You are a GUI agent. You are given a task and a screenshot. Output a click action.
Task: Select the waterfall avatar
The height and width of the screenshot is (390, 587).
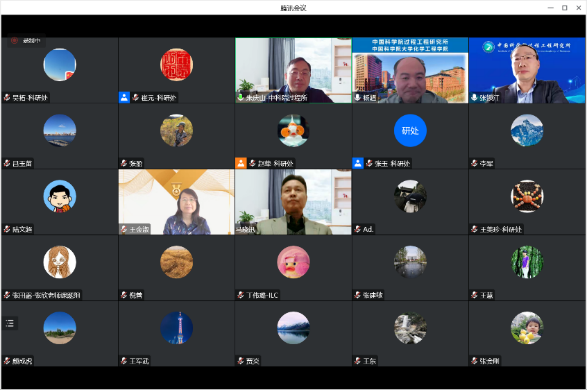[x=410, y=328]
